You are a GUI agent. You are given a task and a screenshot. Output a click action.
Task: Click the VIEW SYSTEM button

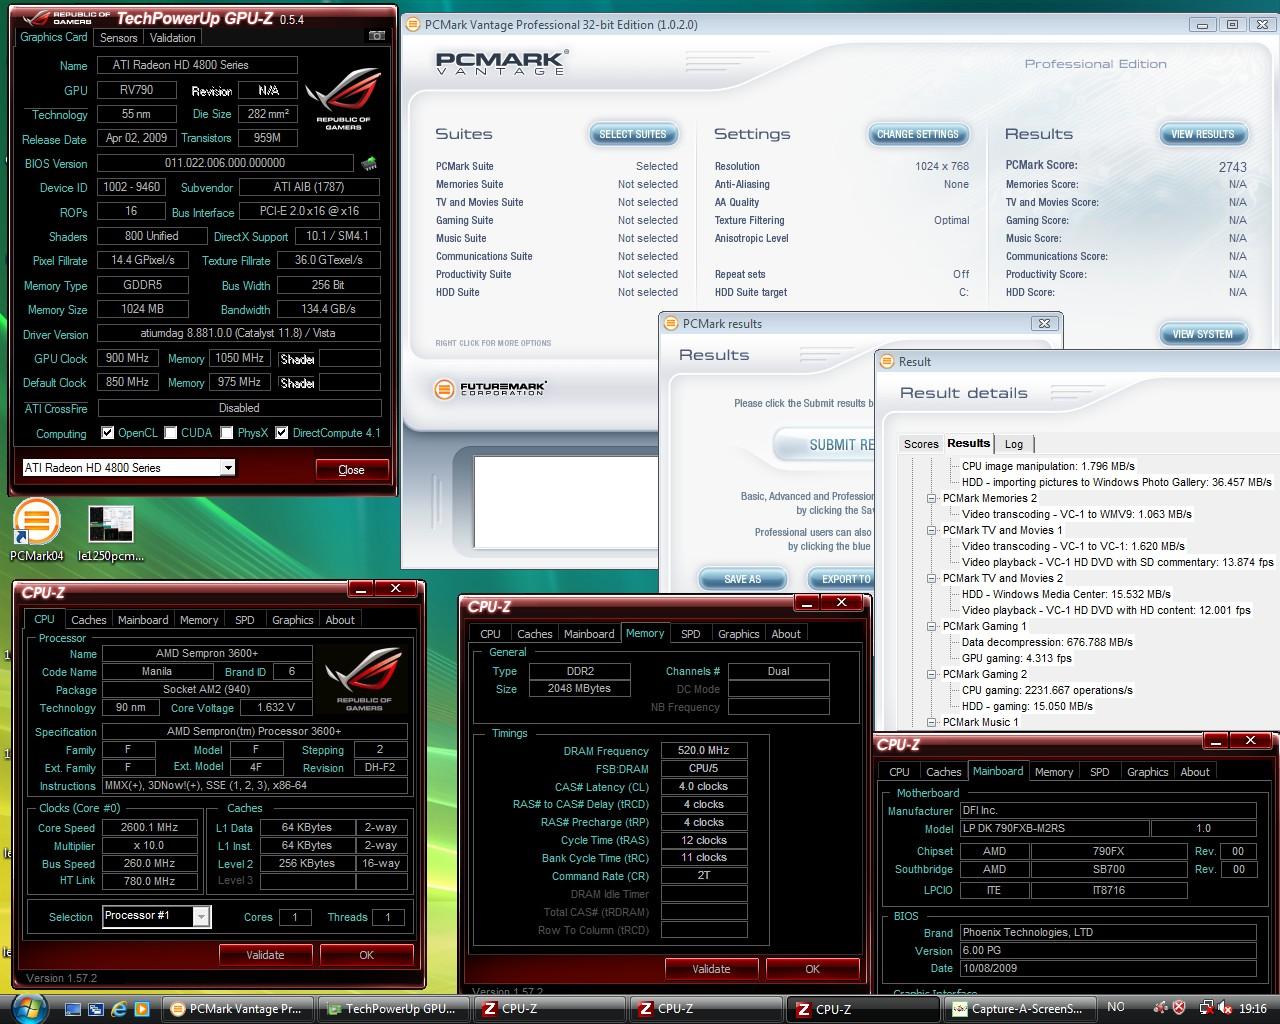tap(1203, 334)
